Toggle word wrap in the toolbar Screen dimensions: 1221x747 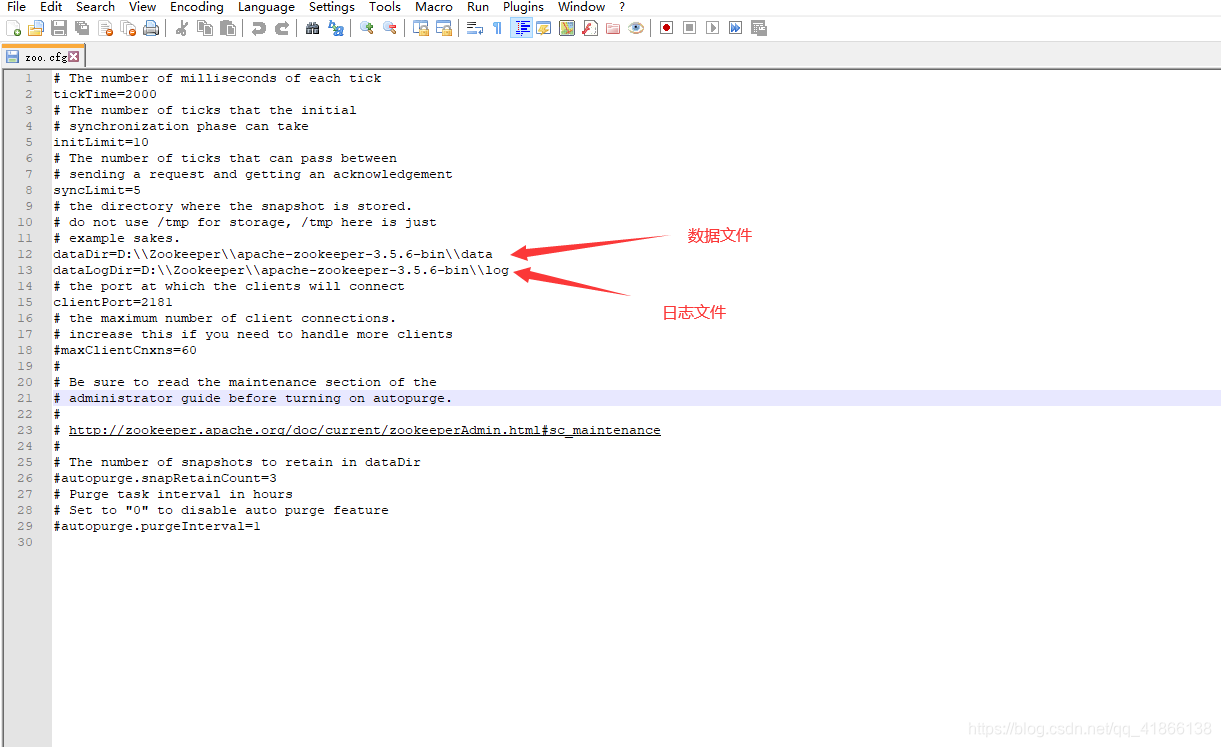[475, 28]
